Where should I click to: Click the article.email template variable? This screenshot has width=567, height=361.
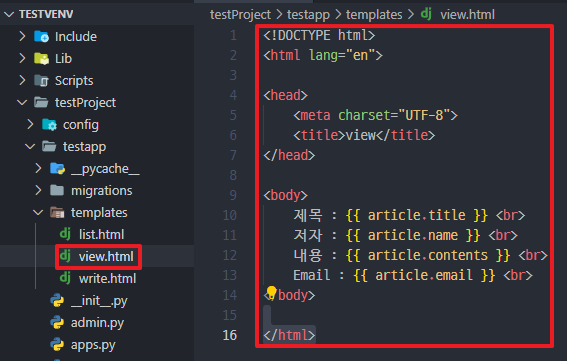click(424, 275)
